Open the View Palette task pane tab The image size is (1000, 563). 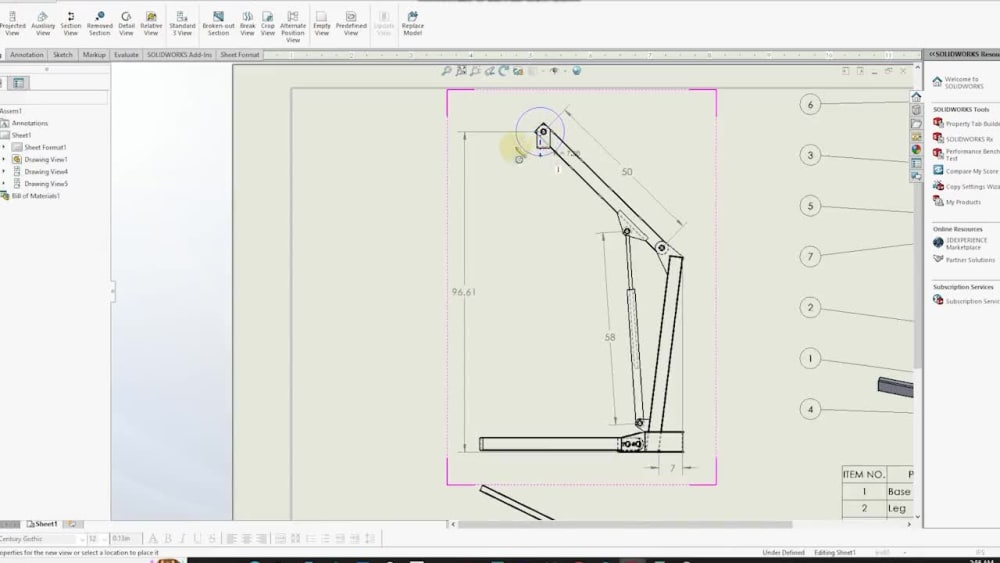coord(916,137)
